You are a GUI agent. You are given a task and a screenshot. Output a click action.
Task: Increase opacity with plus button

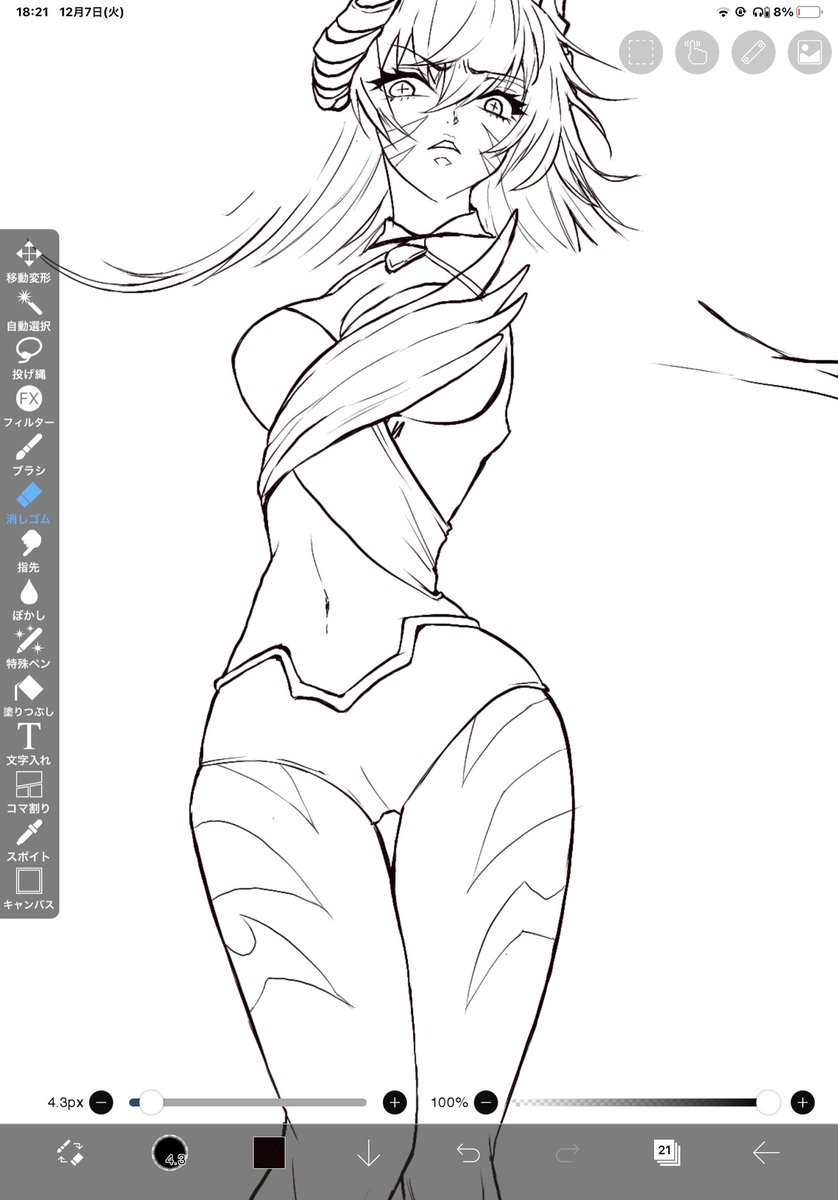click(802, 1102)
